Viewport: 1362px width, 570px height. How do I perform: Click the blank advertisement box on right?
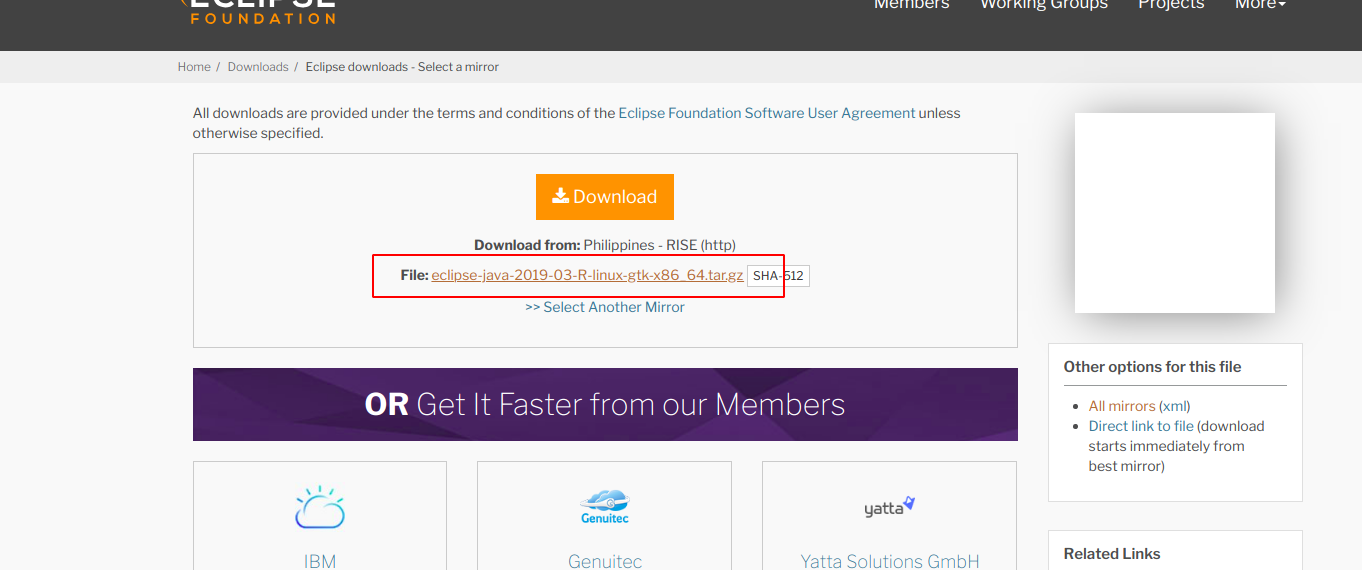tap(1175, 213)
